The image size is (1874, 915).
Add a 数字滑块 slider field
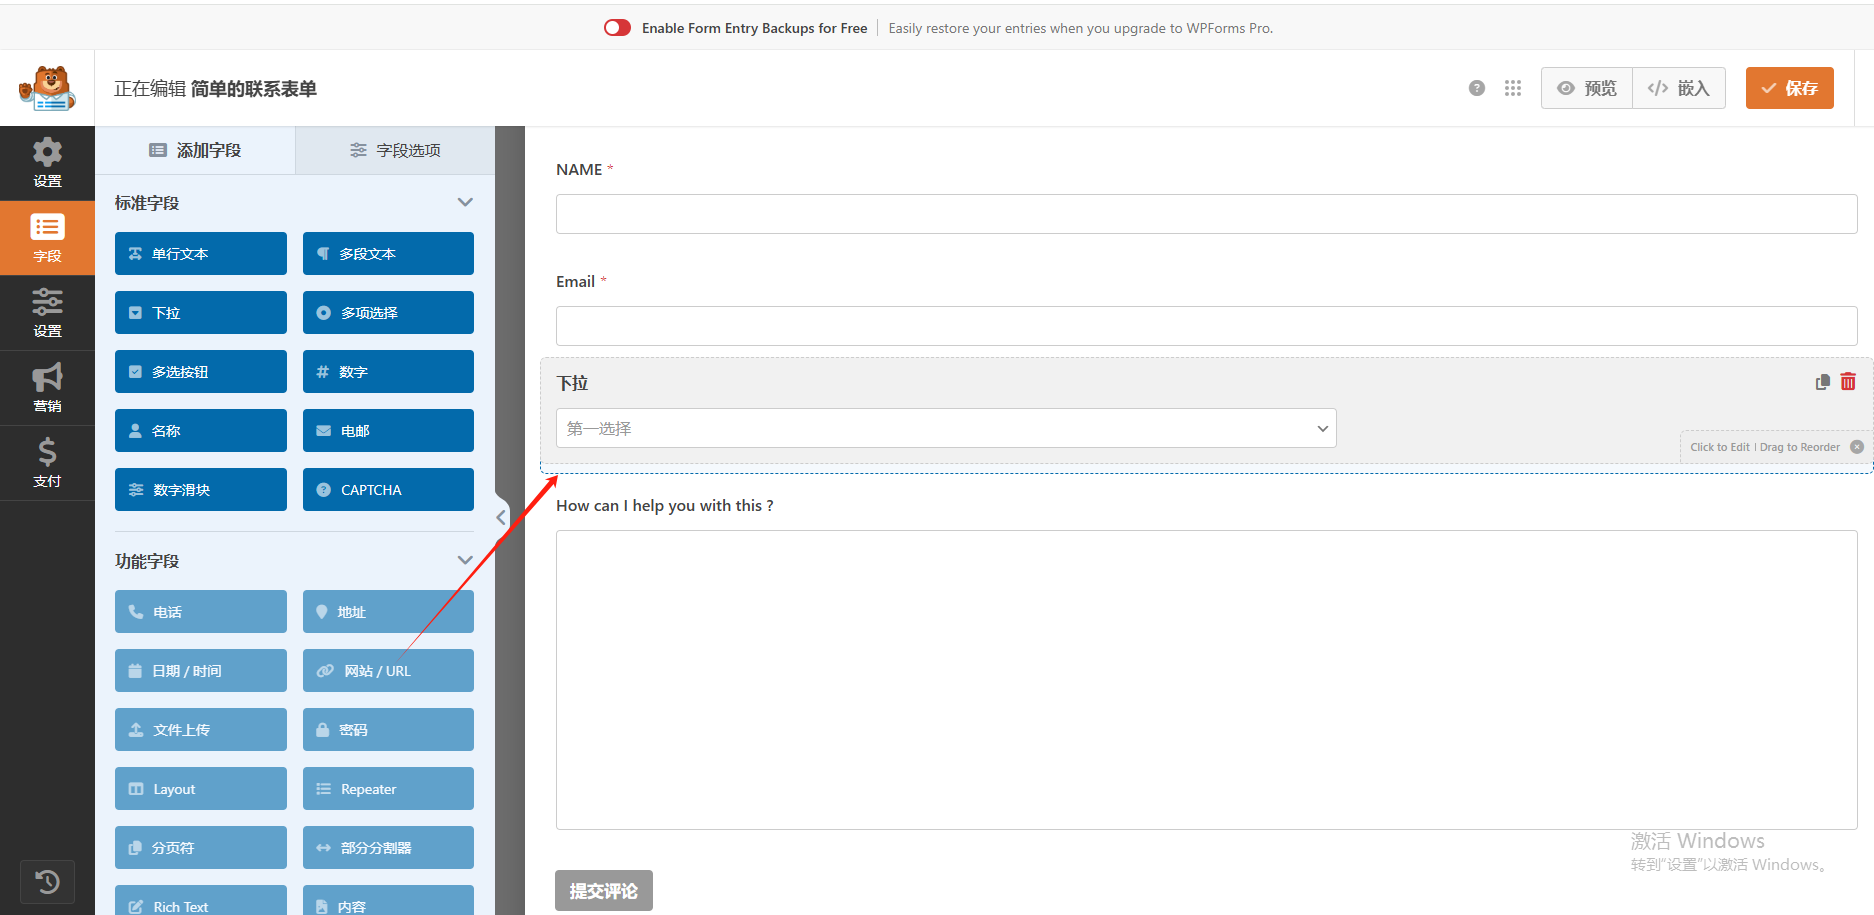coord(201,490)
